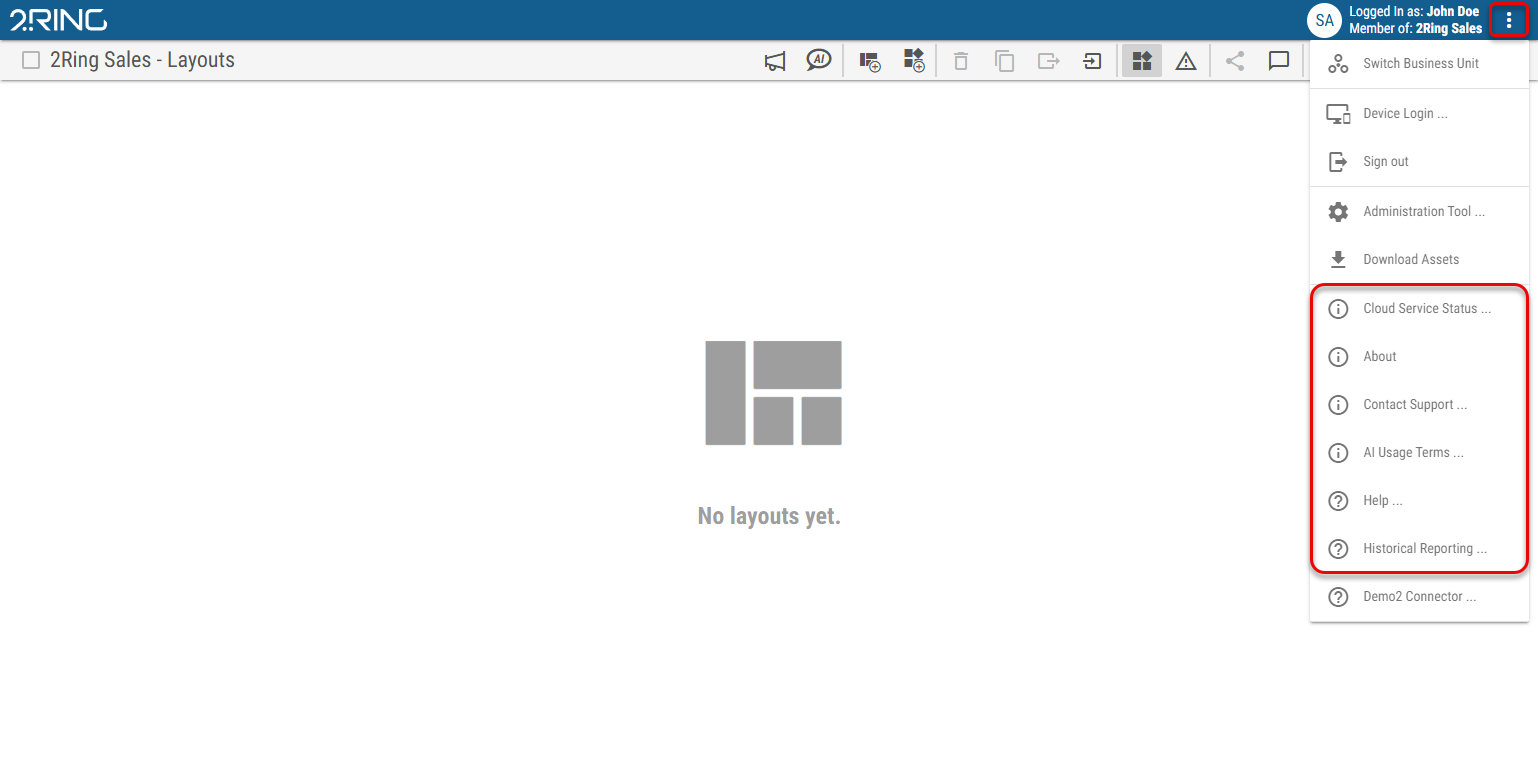Select the checkbox beside 2Ring Sales - Layouts
The image size is (1538, 773).
point(30,60)
